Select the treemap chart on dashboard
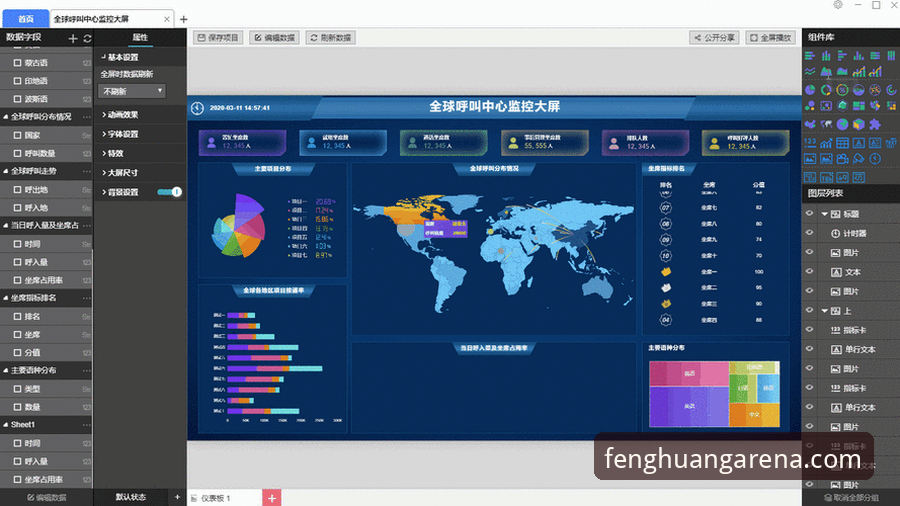900x506 pixels. tap(714, 394)
